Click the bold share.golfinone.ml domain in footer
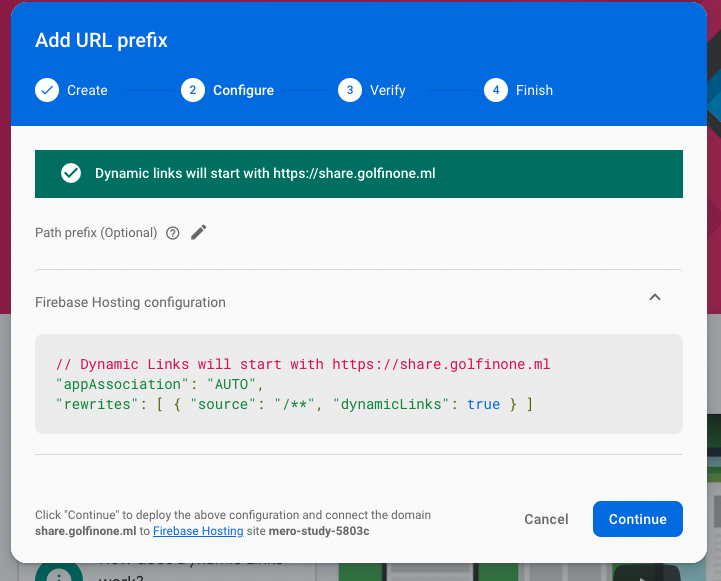Screen dimensions: 721x581 pos(86,531)
